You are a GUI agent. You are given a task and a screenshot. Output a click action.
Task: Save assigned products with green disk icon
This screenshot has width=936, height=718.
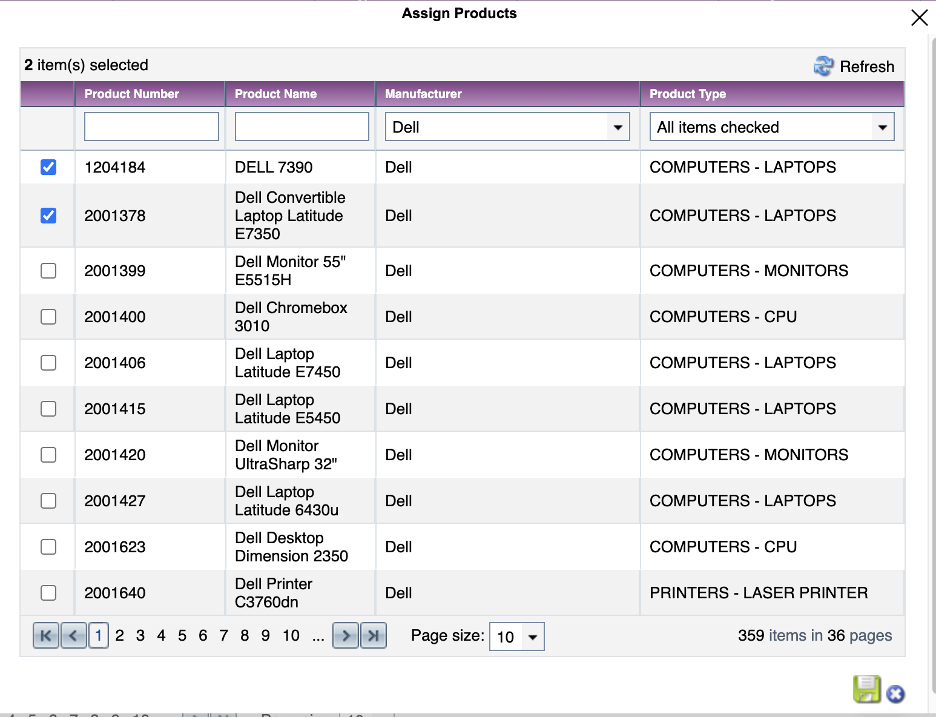pyautogui.click(x=867, y=689)
